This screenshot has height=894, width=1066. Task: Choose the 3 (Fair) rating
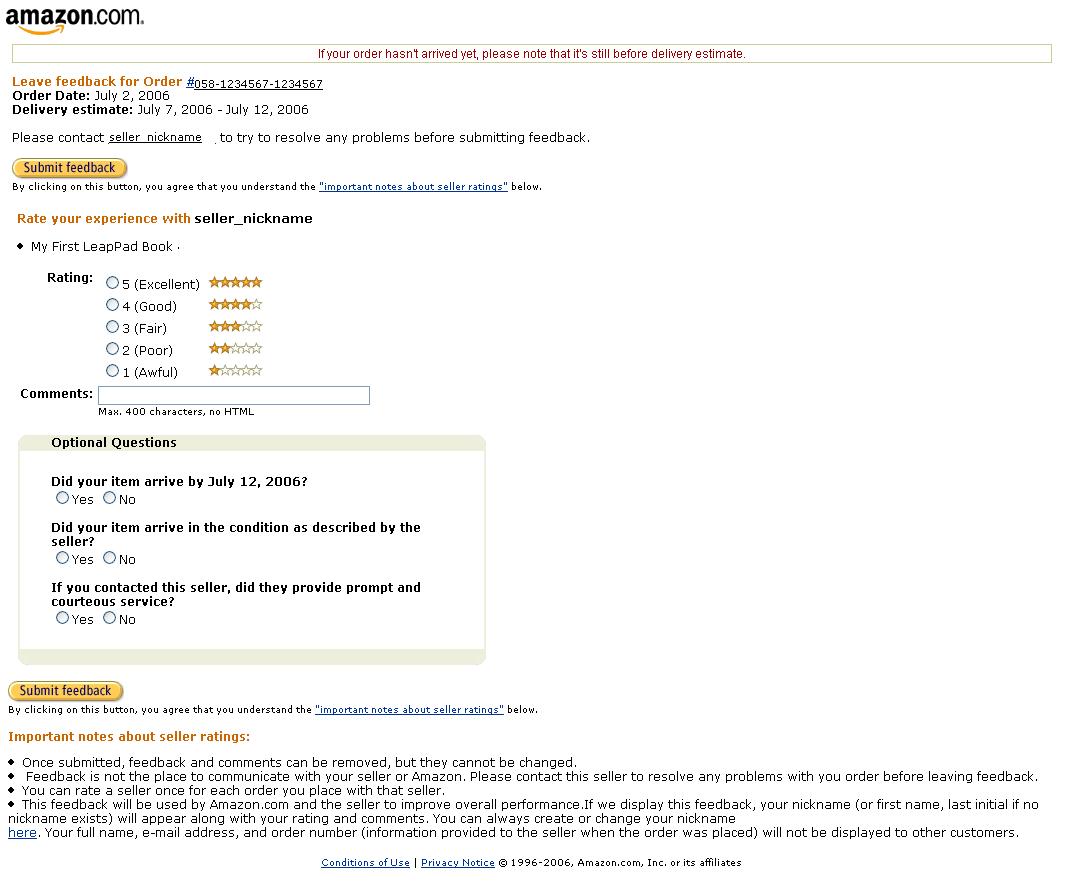112,327
